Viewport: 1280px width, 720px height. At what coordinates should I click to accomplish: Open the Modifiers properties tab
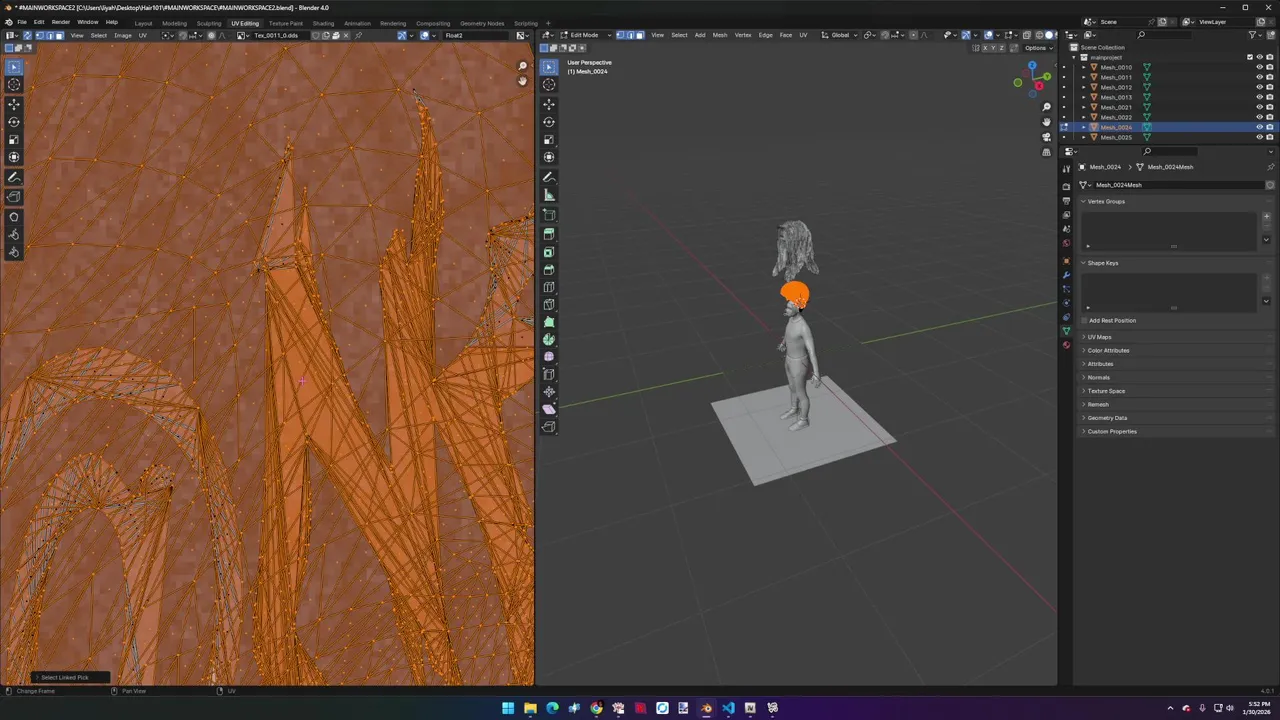coord(1066,275)
